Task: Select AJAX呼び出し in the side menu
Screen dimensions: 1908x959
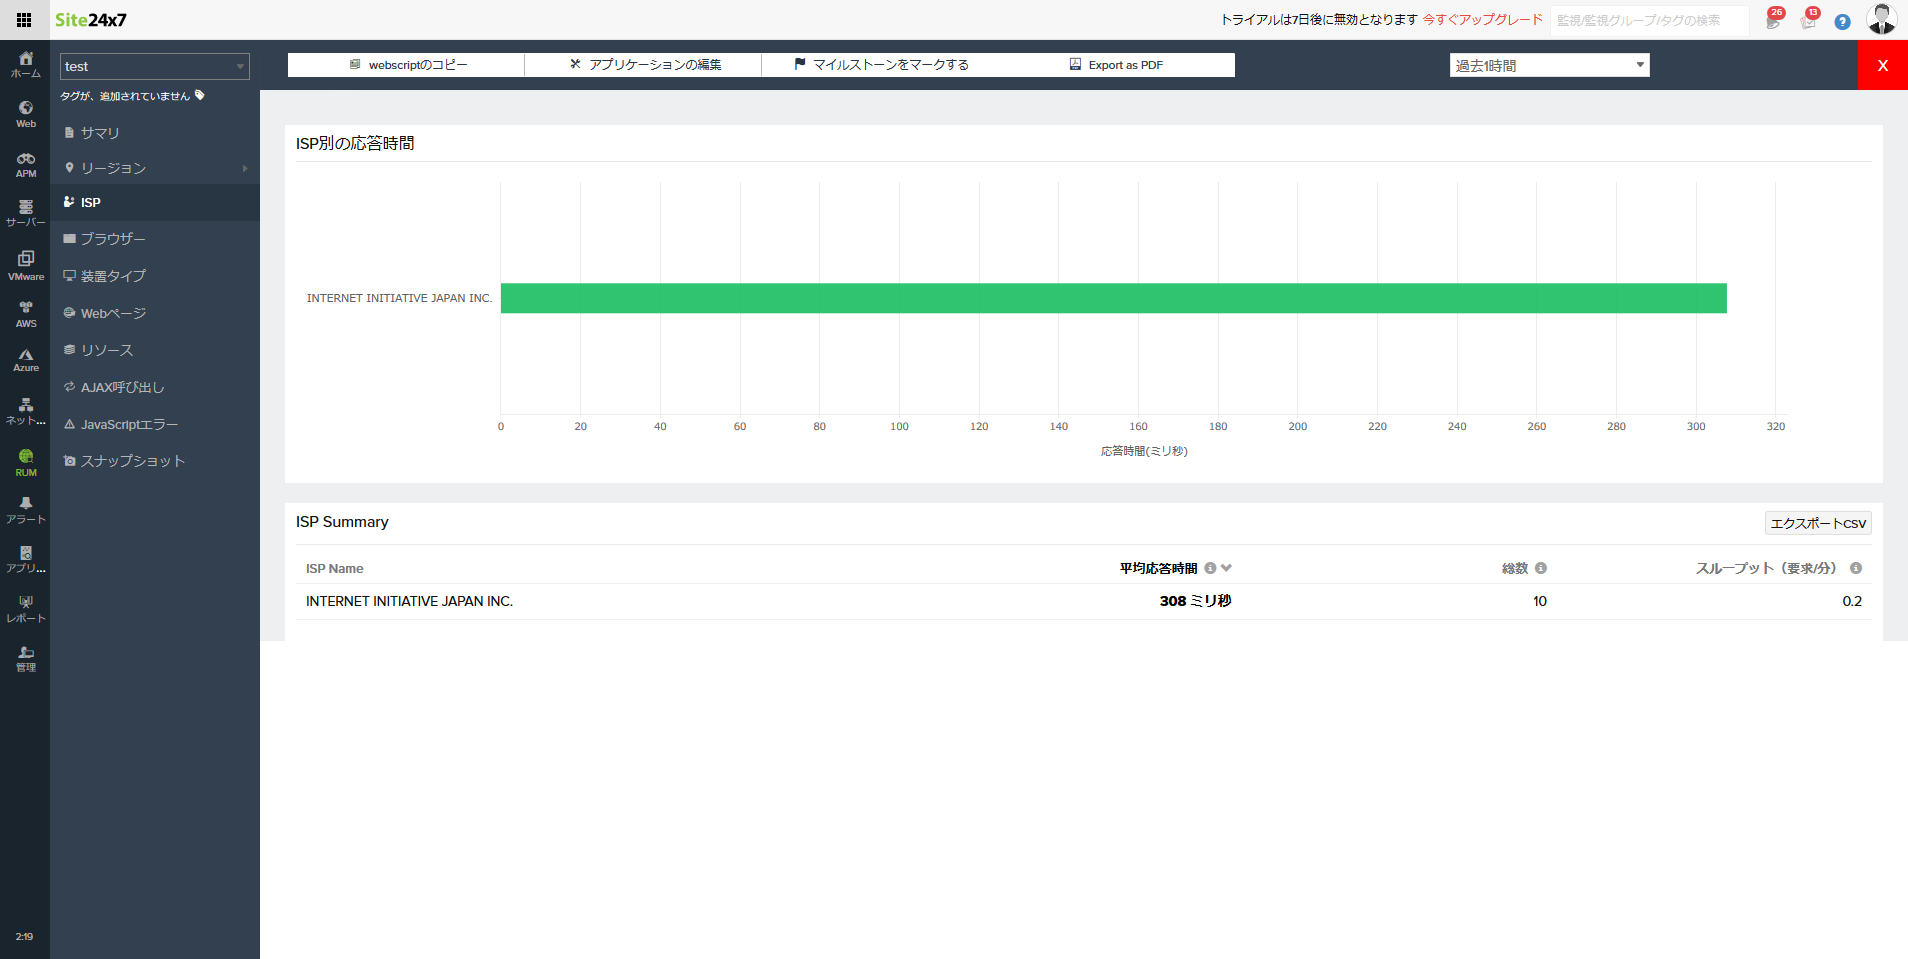Action: click(155, 387)
